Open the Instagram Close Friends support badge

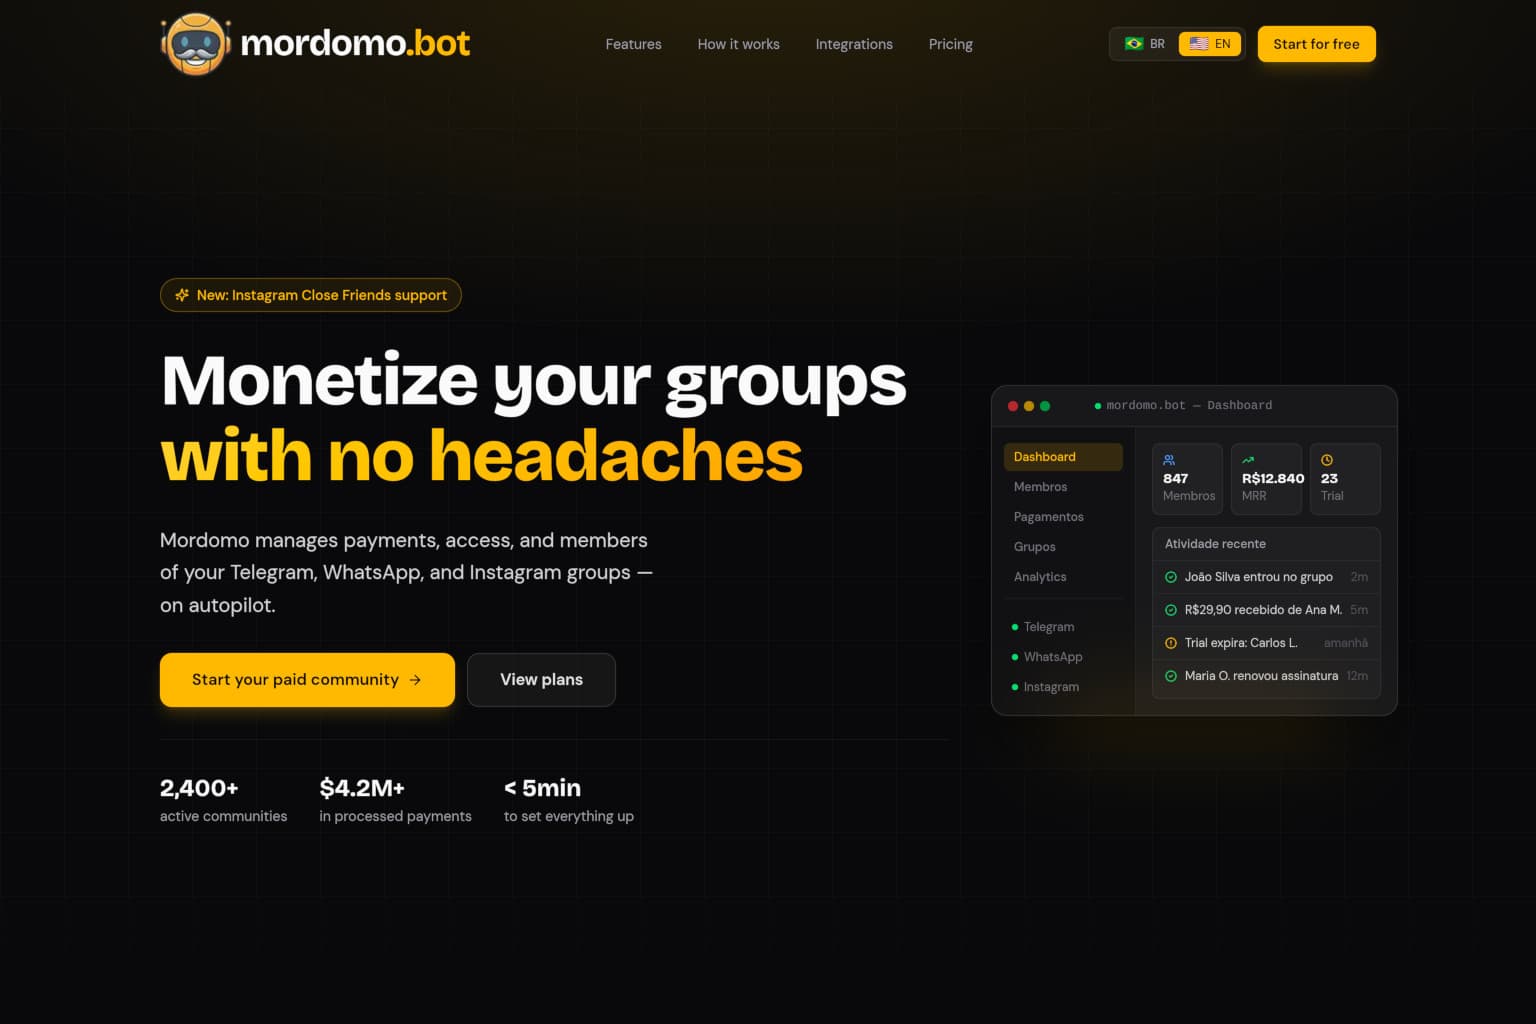point(310,295)
